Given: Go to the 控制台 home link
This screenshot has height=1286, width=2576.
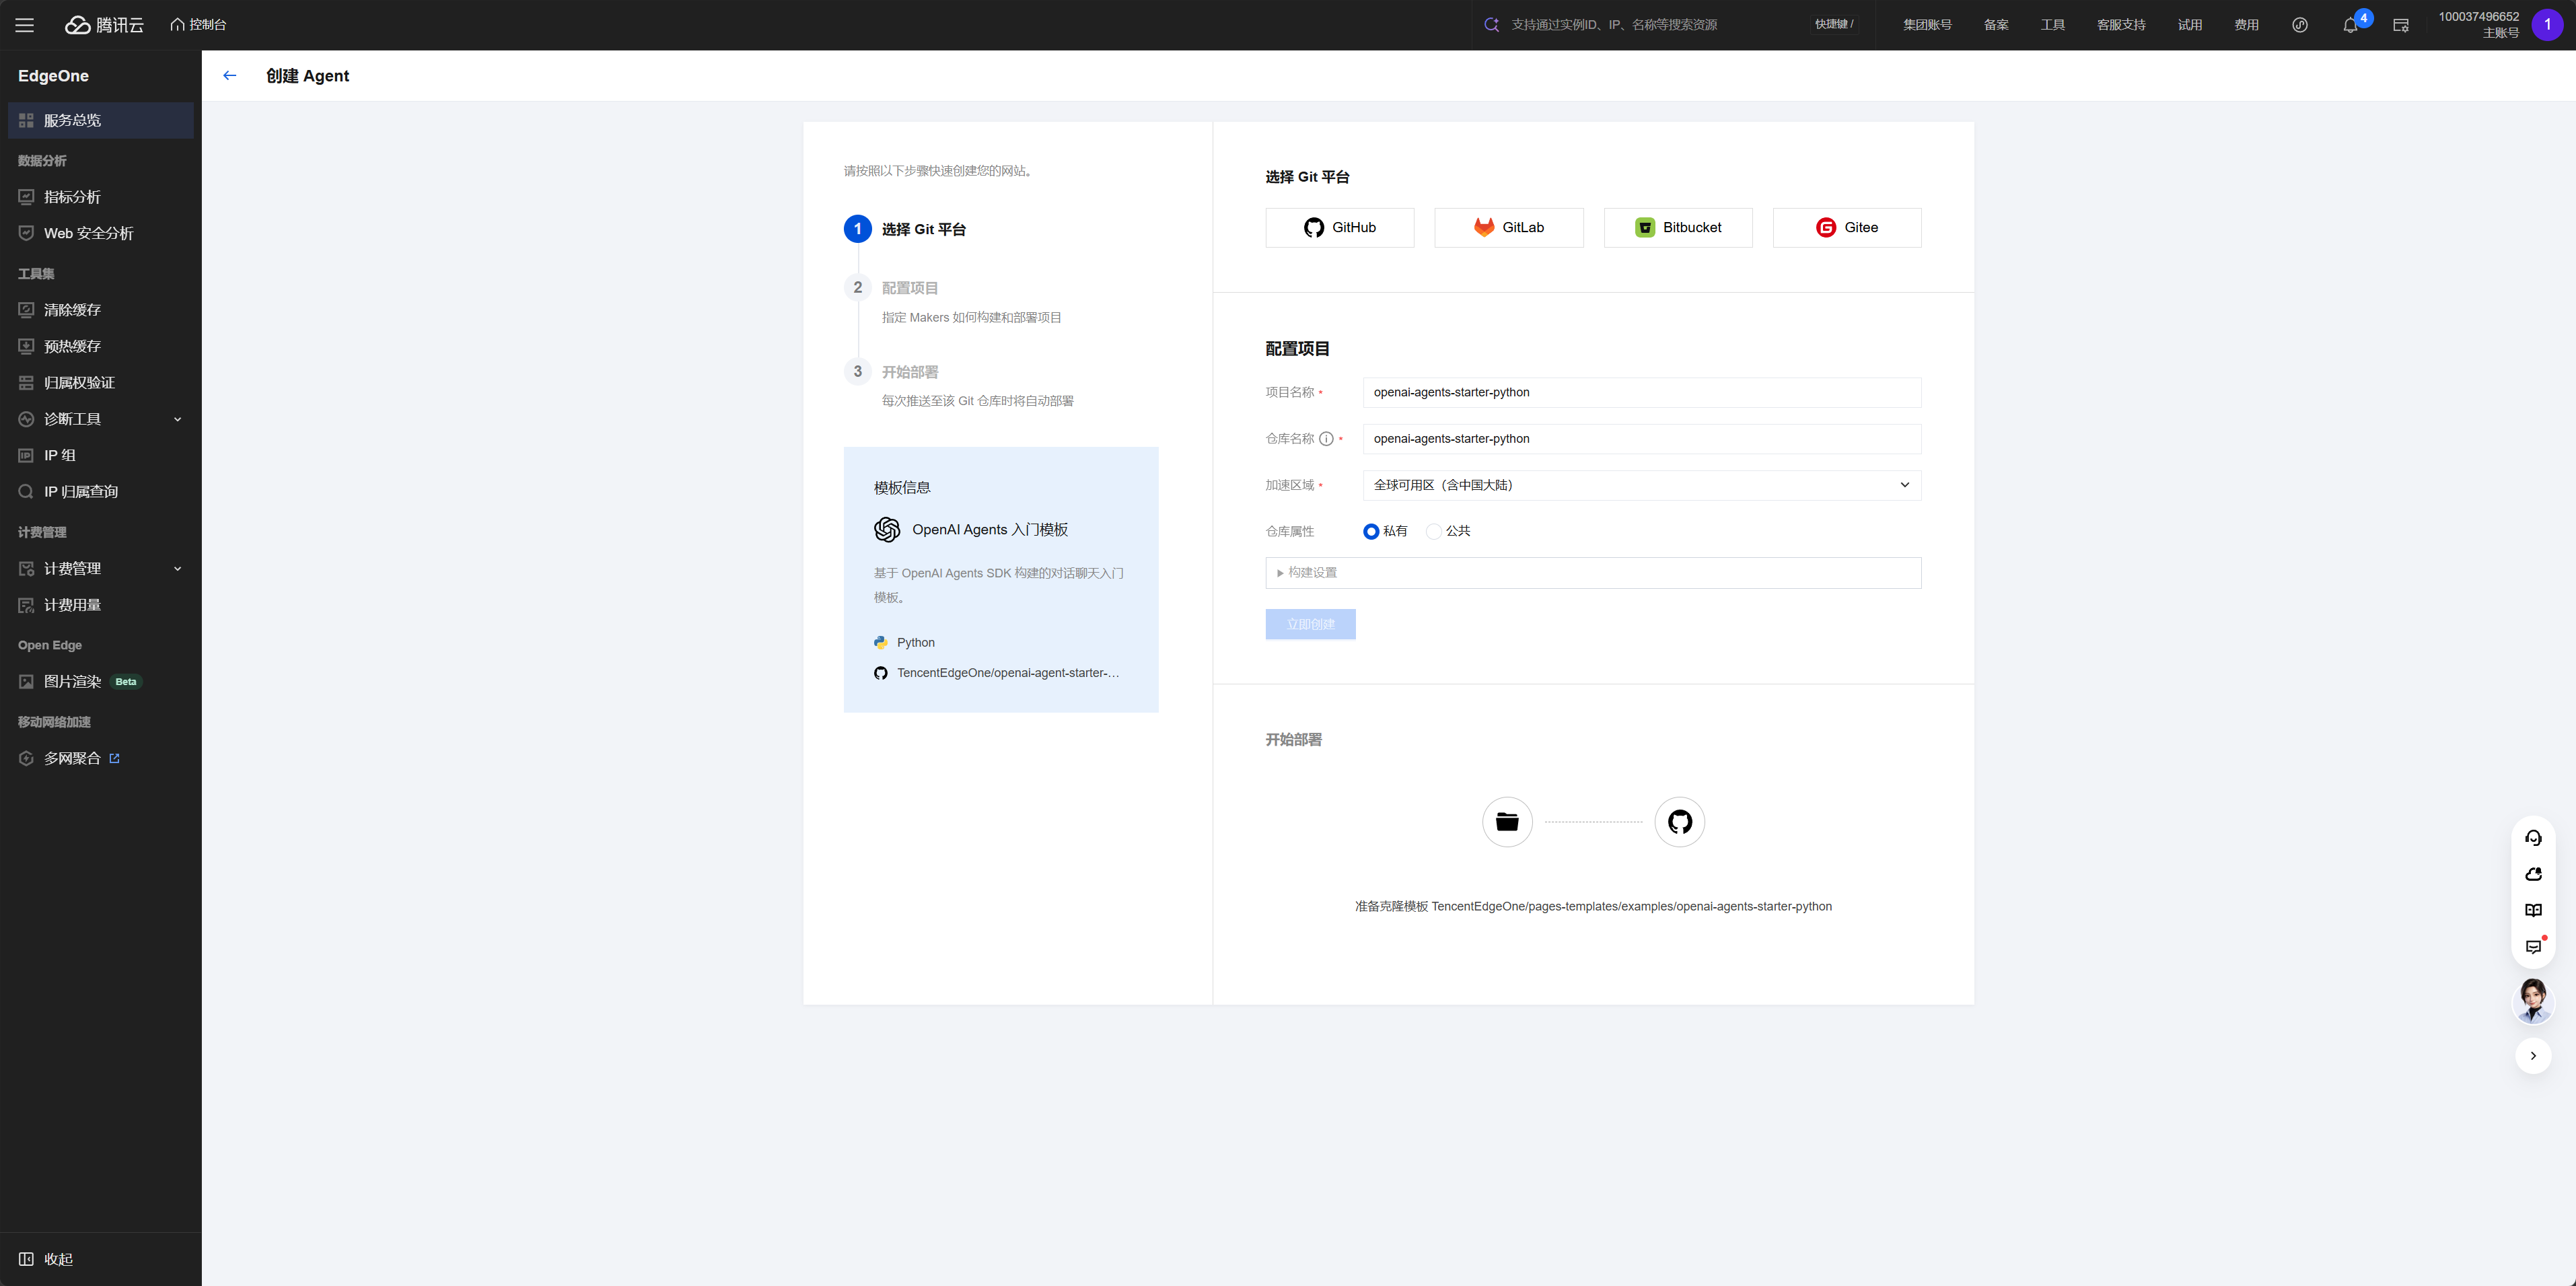Looking at the screenshot, I should 198,24.
